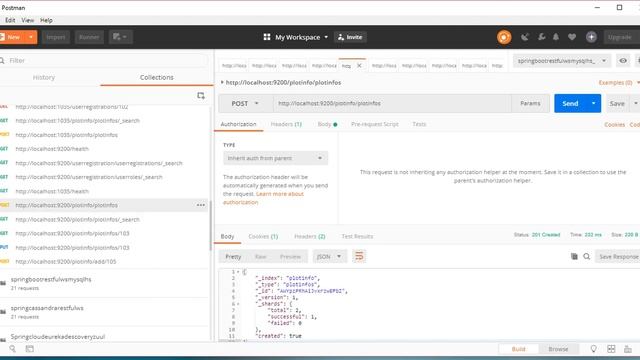The height and width of the screenshot is (360, 640).
Task: Switch to the History tab
Action: pos(44,78)
